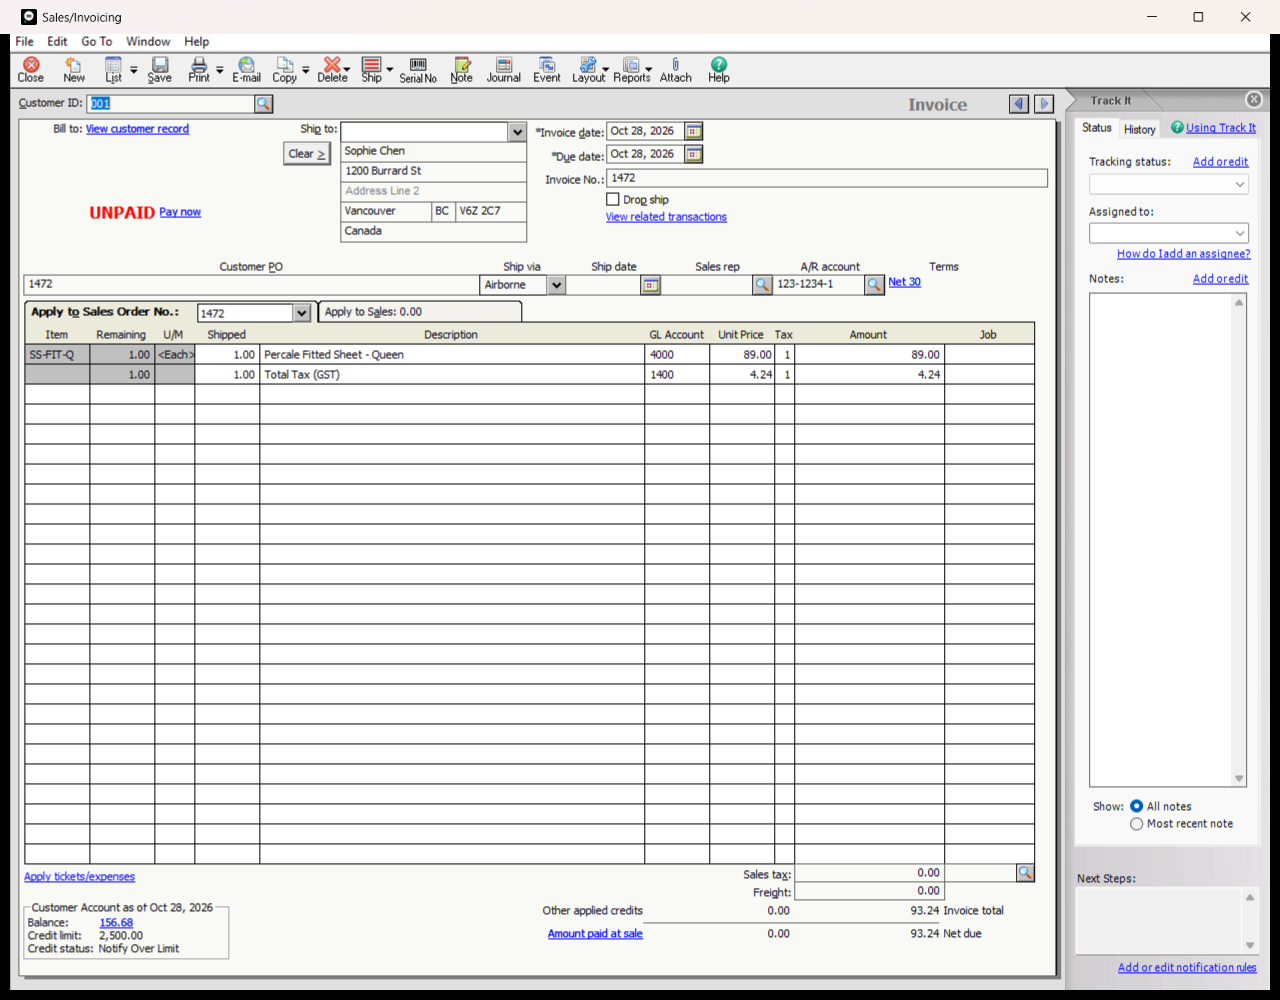Close the Track It panel

point(1253,99)
